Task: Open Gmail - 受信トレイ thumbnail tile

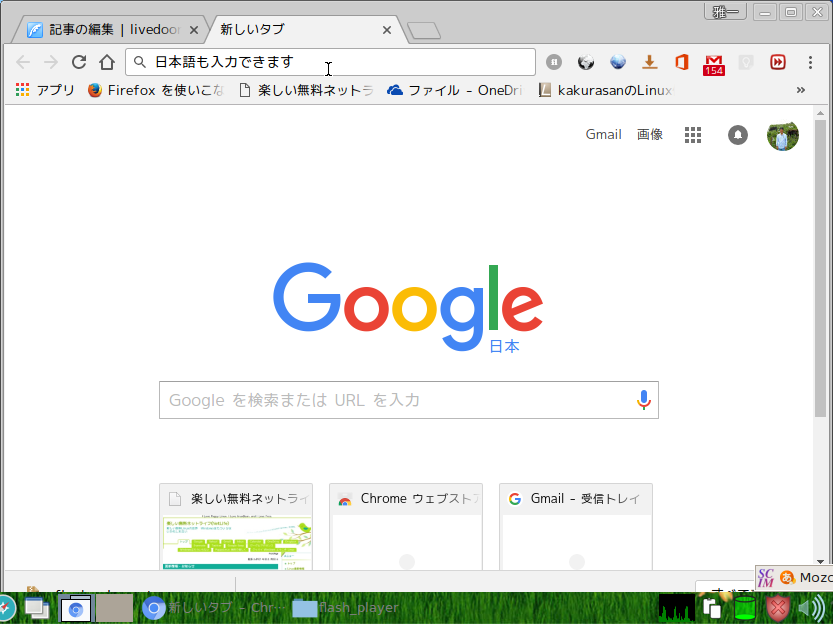Action: (576, 526)
